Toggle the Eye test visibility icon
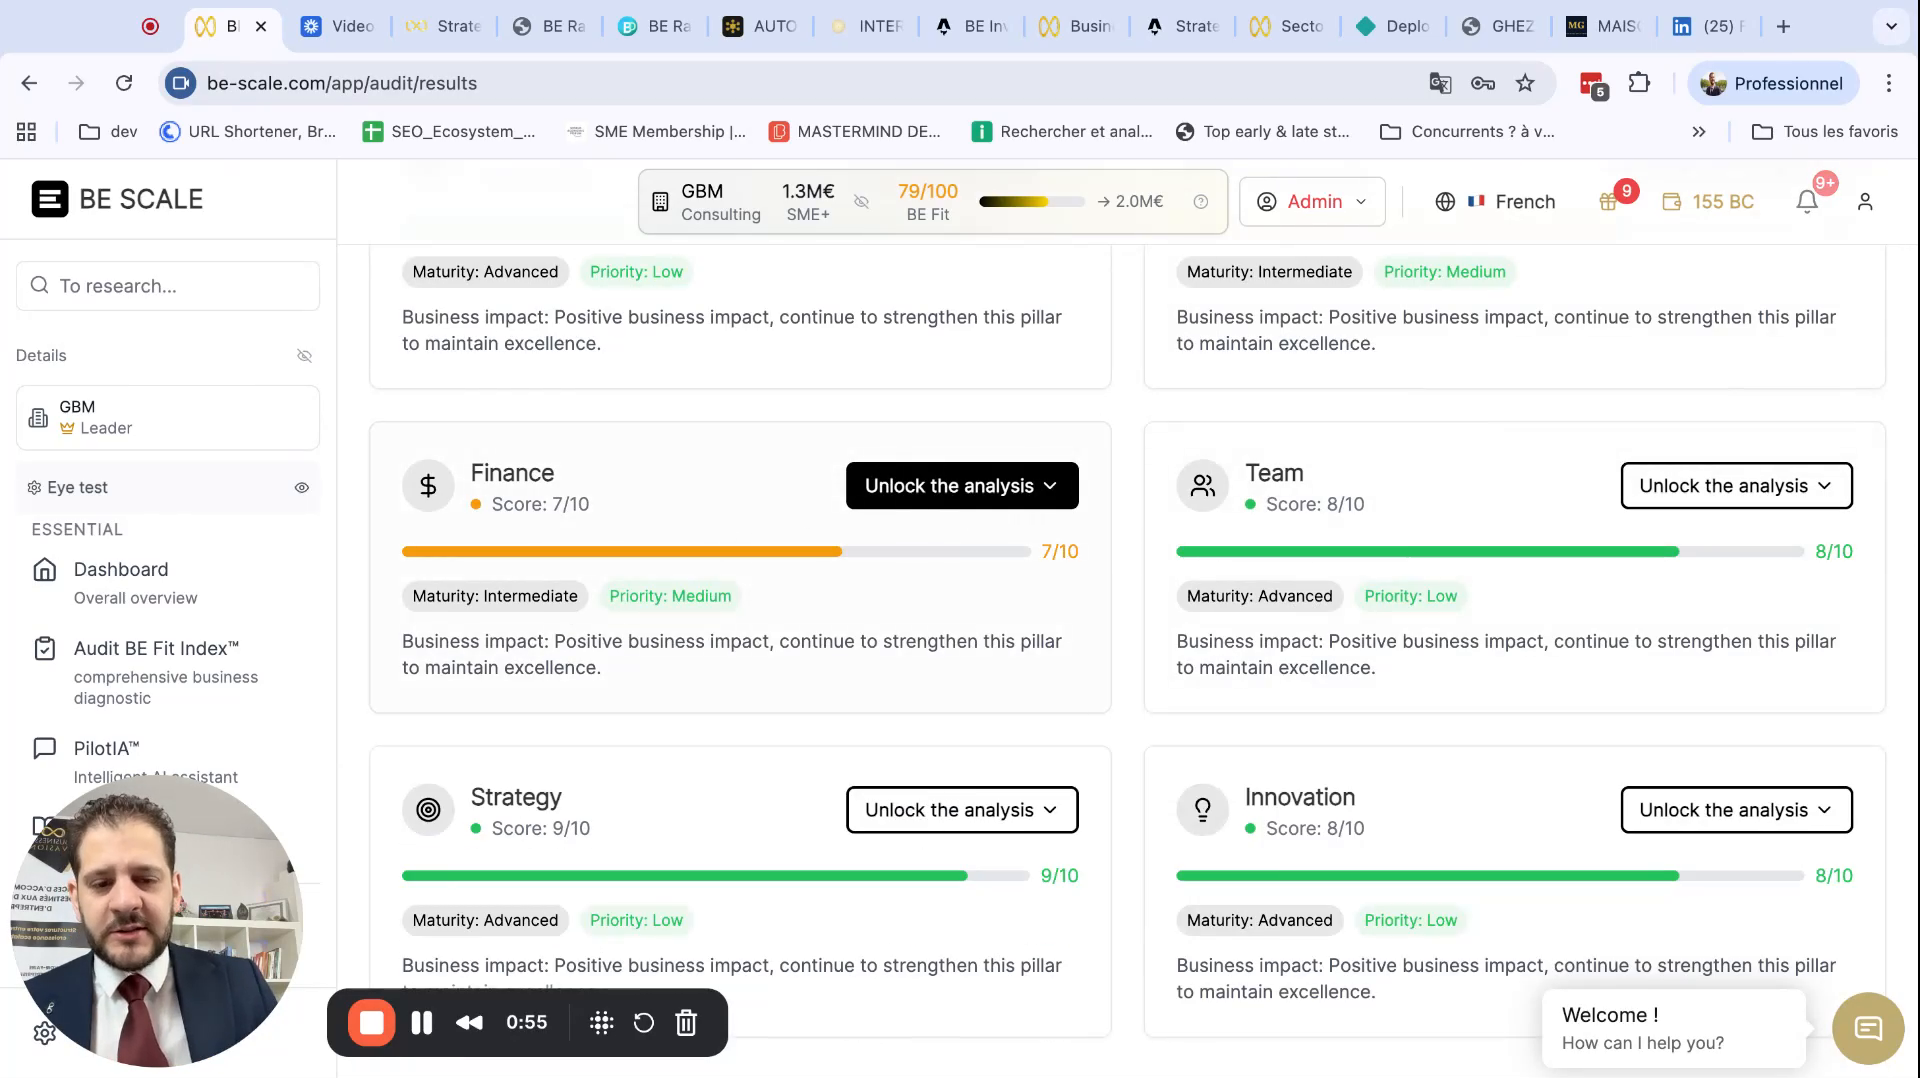 click(301, 488)
